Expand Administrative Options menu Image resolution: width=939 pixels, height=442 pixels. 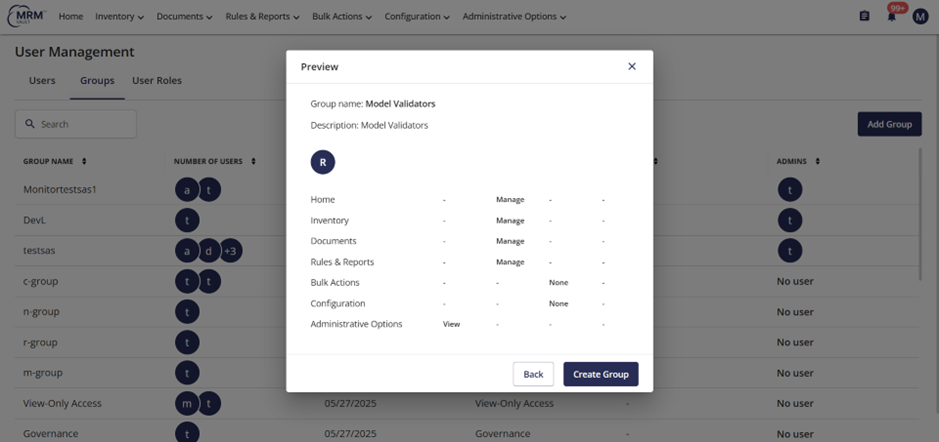coord(514,17)
